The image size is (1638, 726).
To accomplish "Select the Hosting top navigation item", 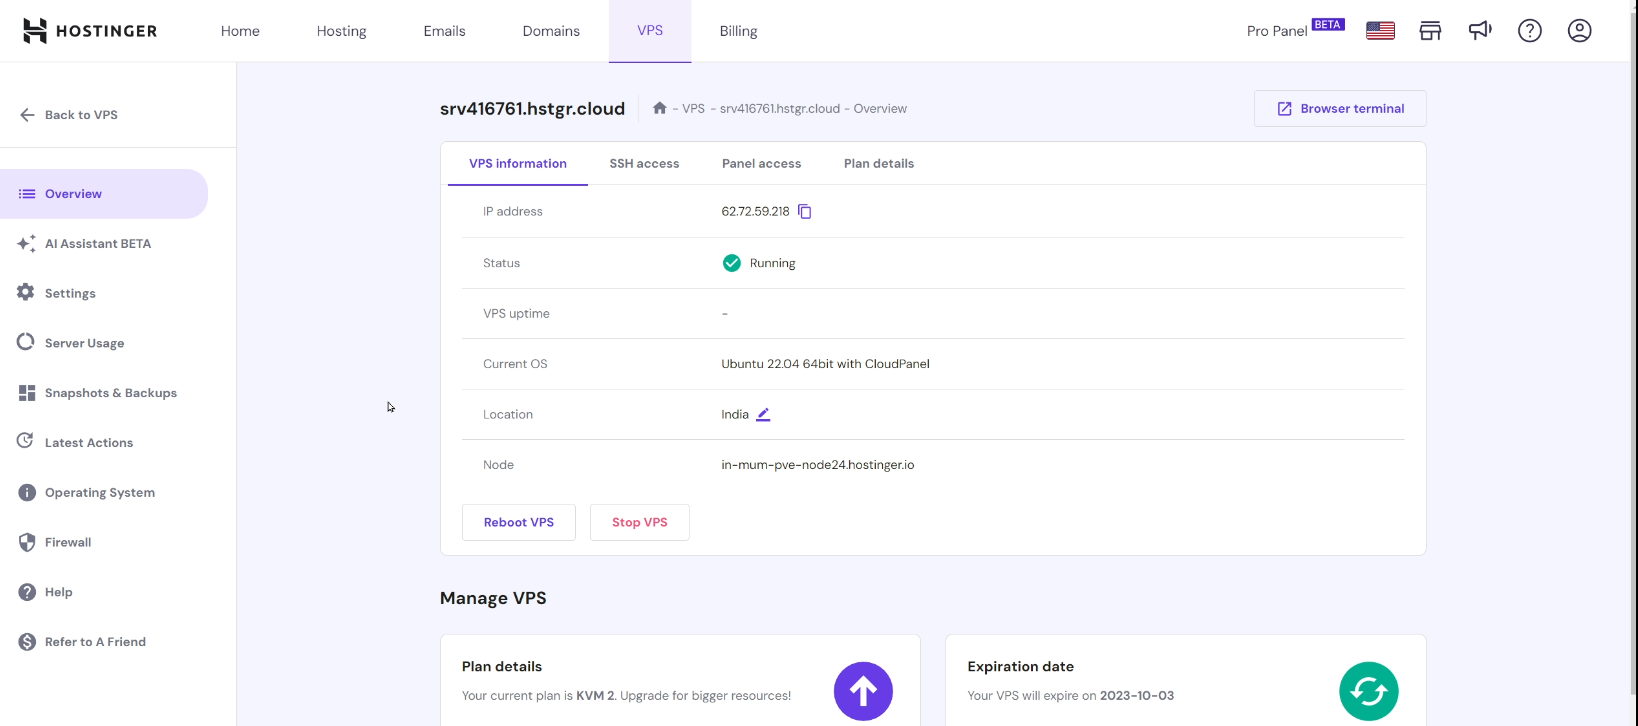I will [342, 31].
